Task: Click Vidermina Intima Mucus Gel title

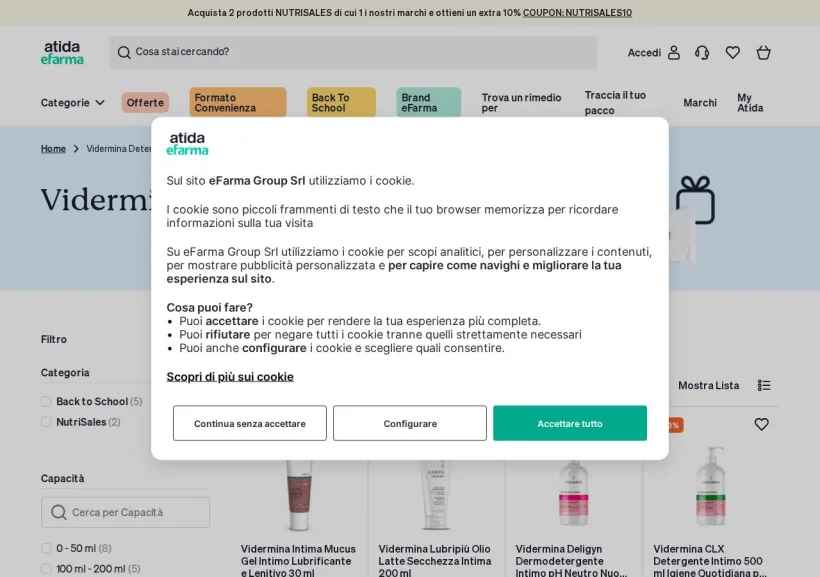Action: 298,561
